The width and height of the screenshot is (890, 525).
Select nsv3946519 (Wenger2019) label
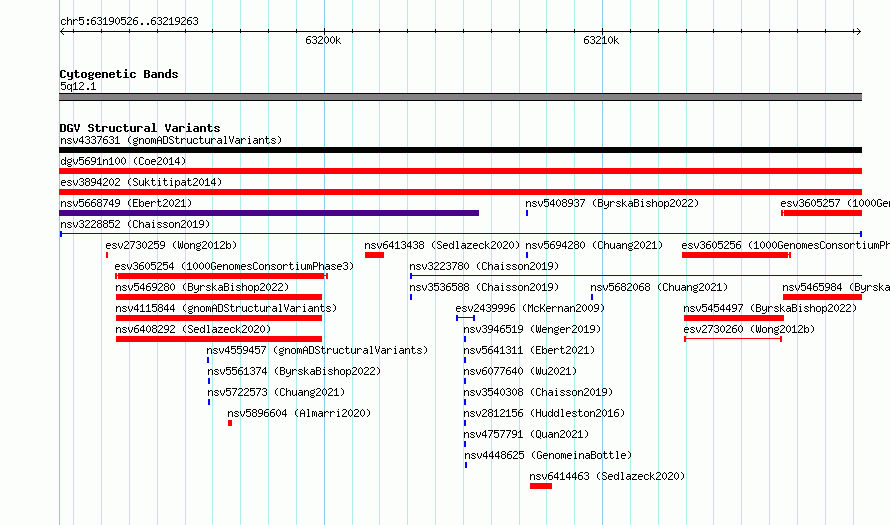pos(532,329)
